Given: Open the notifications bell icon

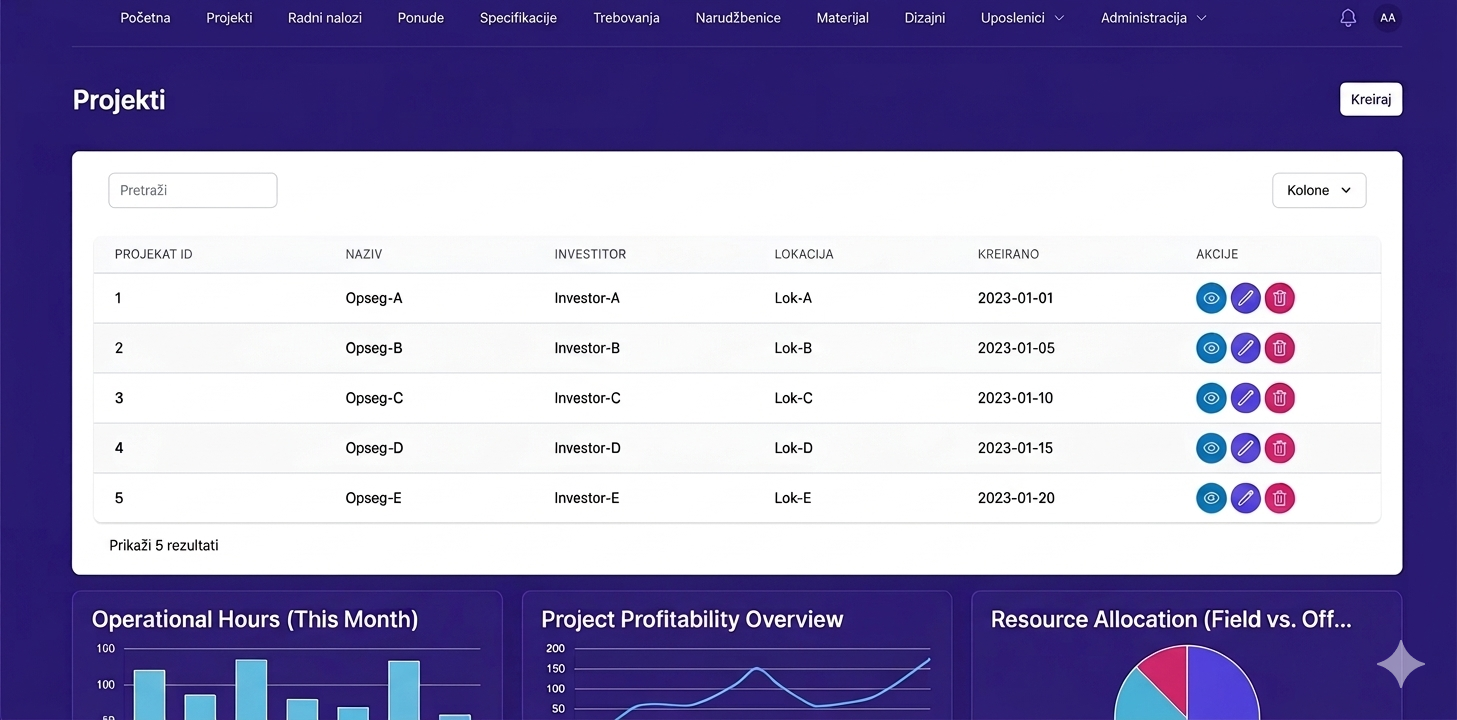Looking at the screenshot, I should tap(1348, 18).
